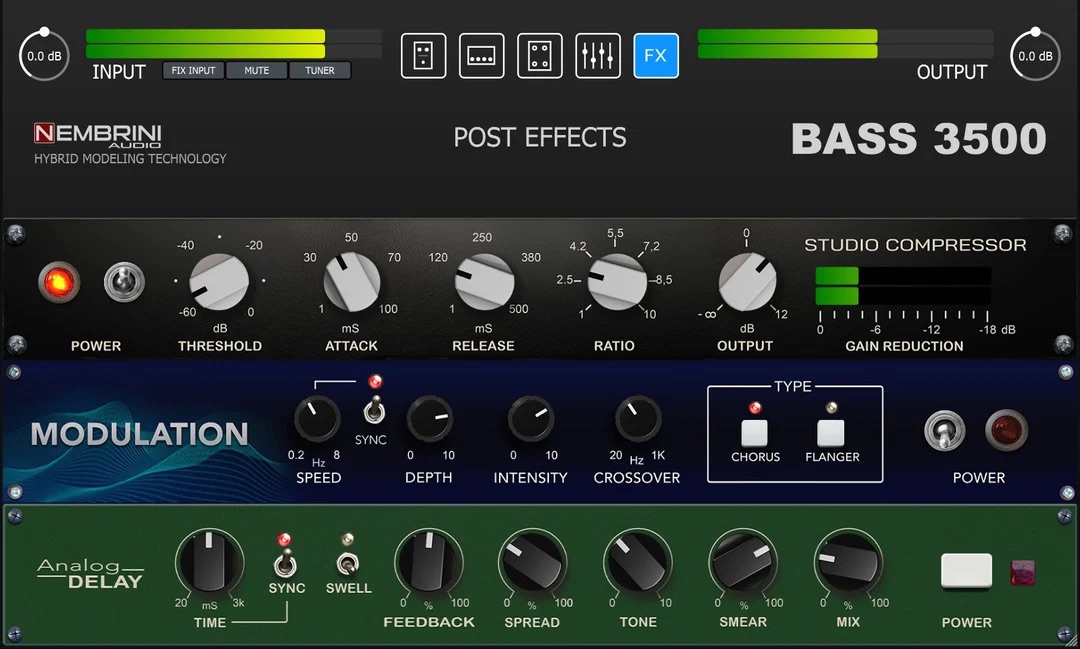The width and height of the screenshot is (1080, 649).
Task: Open the graphic EQ sliders section icon
Action: coord(598,56)
